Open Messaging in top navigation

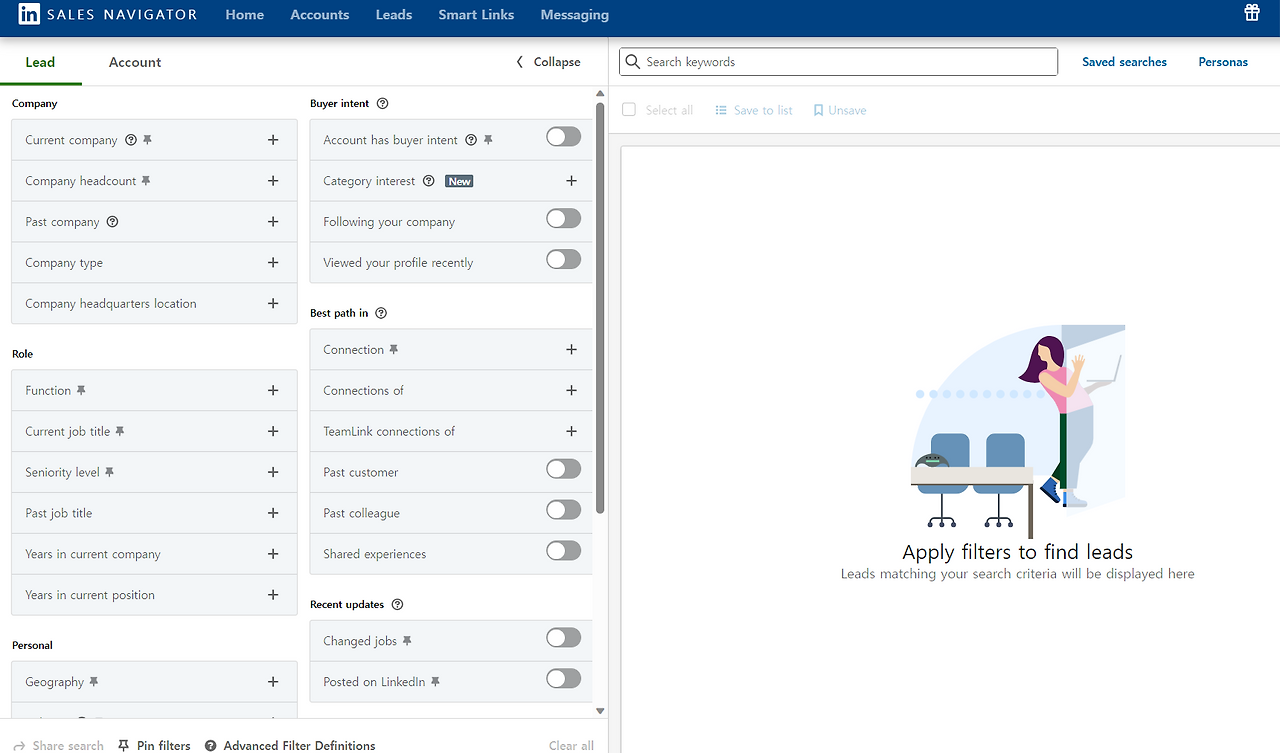(x=575, y=15)
